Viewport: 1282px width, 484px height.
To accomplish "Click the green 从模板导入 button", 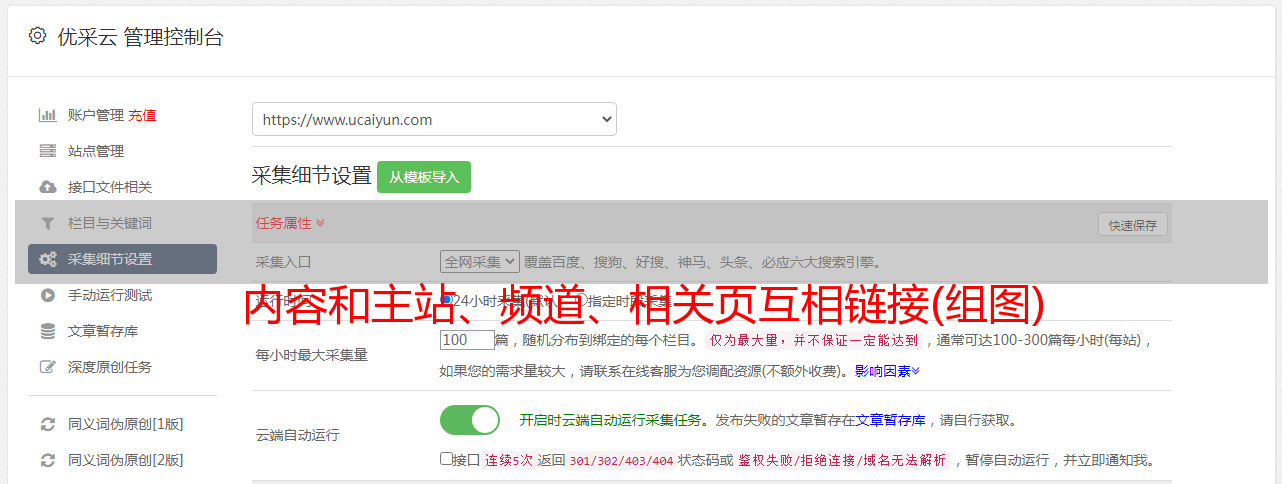I will (424, 177).
